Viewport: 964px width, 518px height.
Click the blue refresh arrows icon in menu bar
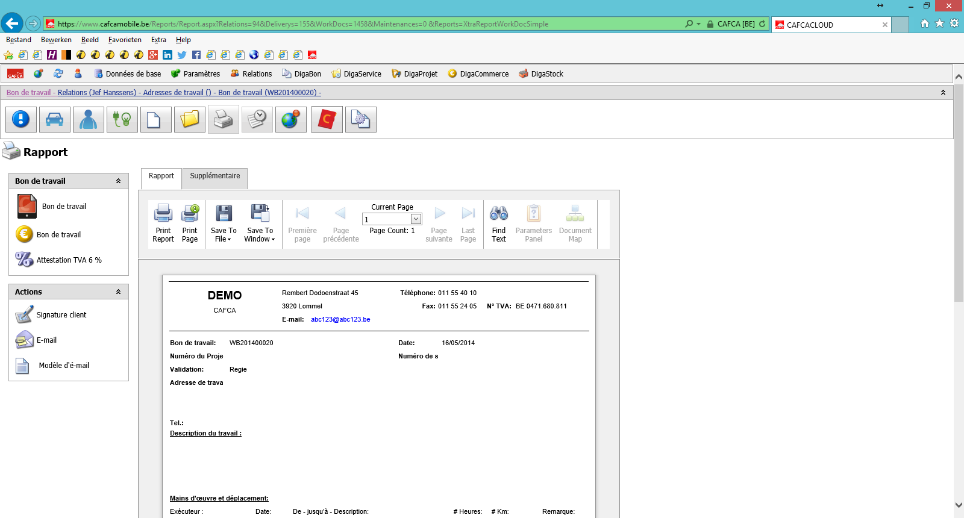(58, 74)
